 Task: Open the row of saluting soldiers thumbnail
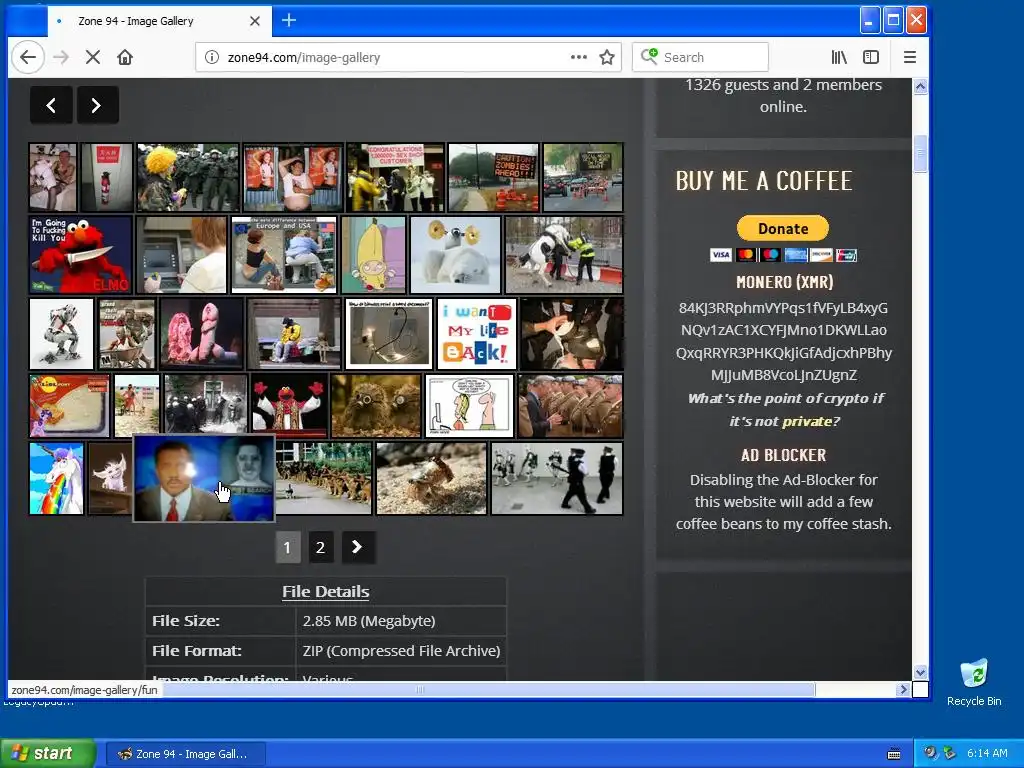pyautogui.click(x=570, y=406)
